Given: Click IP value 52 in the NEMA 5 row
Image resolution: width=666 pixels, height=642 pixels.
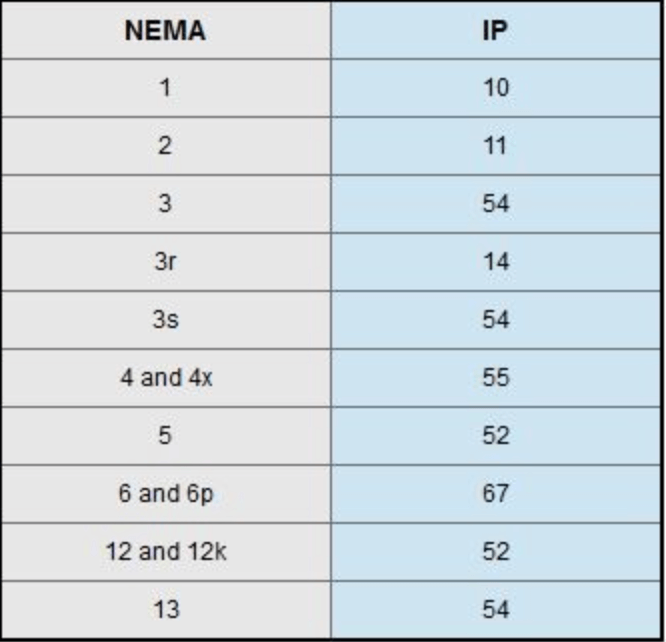Looking at the screenshot, I should pyautogui.click(x=495, y=436).
